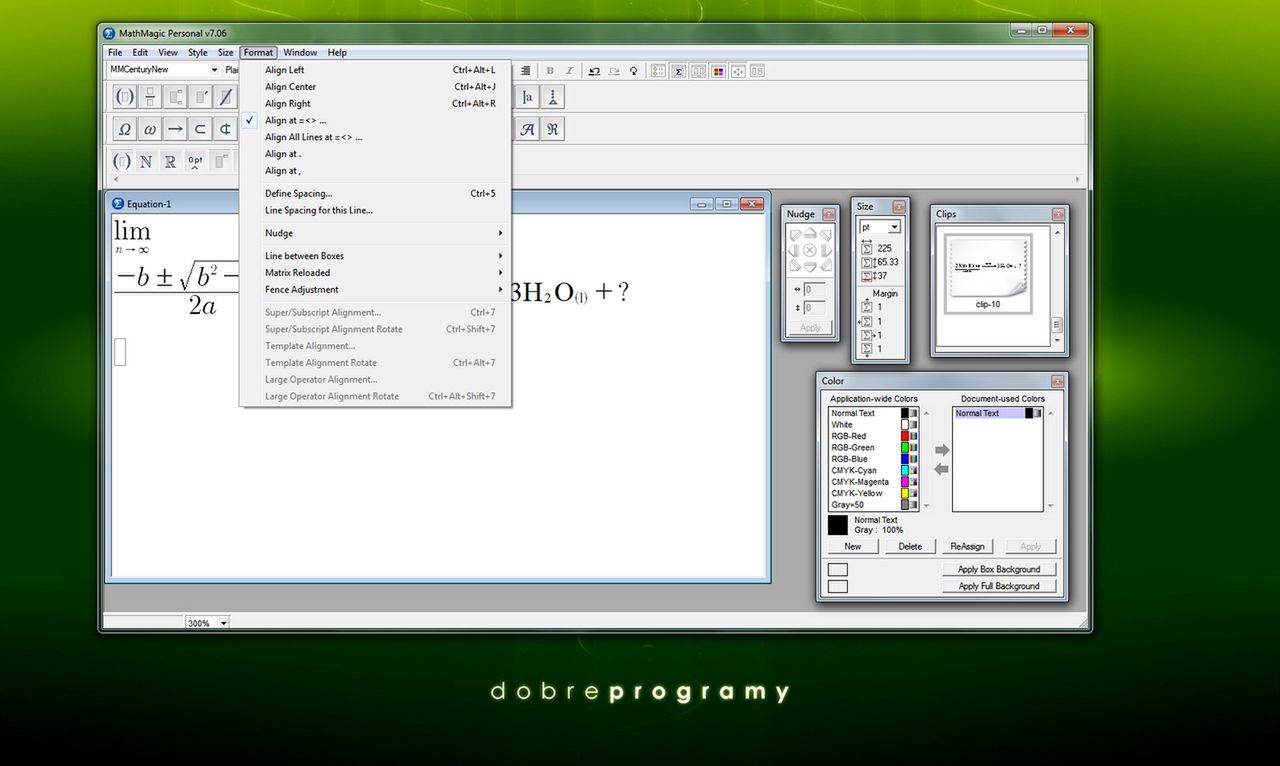Screen dimensions: 1280x766
Task: Open the Window menu
Action: (x=300, y=52)
